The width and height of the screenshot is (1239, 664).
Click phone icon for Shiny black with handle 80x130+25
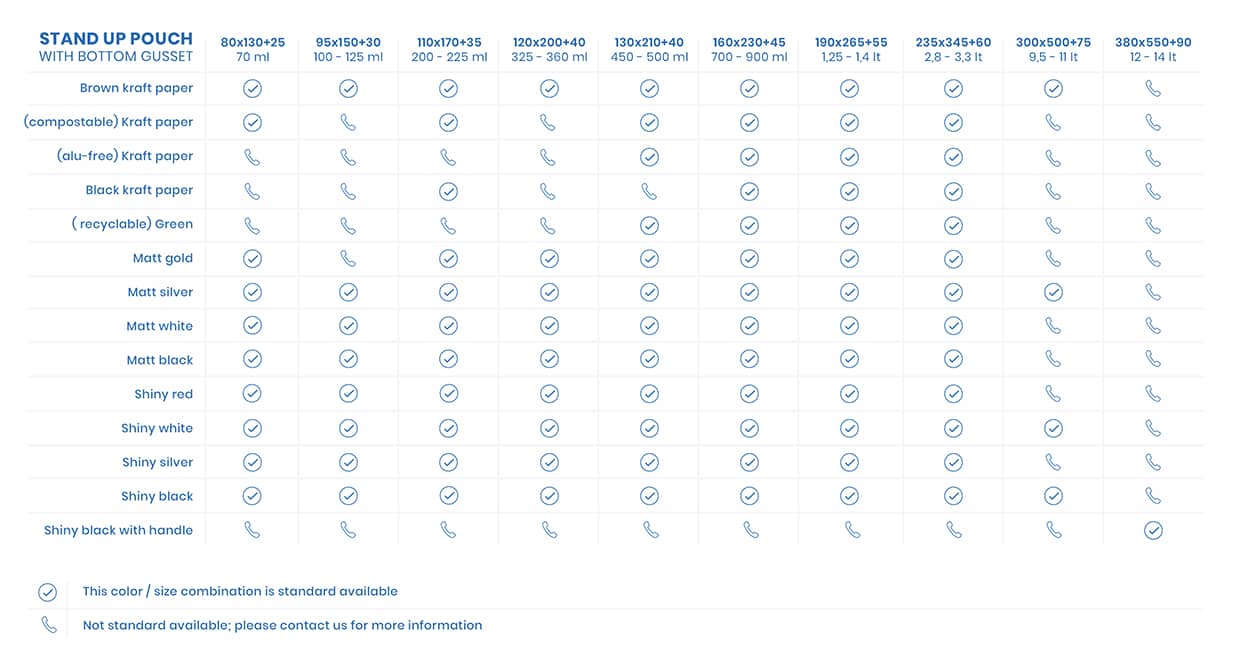[x=252, y=530]
